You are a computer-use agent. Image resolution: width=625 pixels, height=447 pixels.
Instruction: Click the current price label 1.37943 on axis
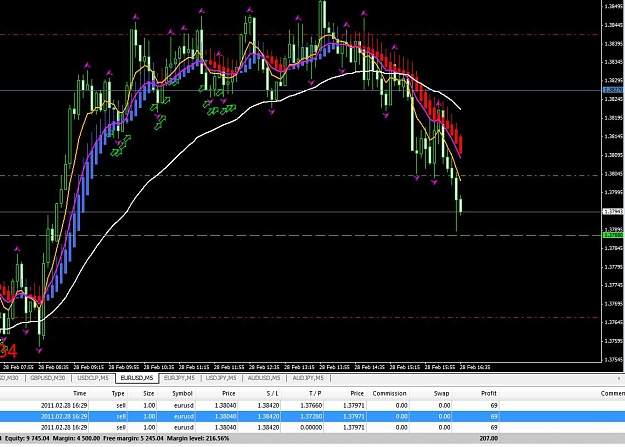click(613, 212)
